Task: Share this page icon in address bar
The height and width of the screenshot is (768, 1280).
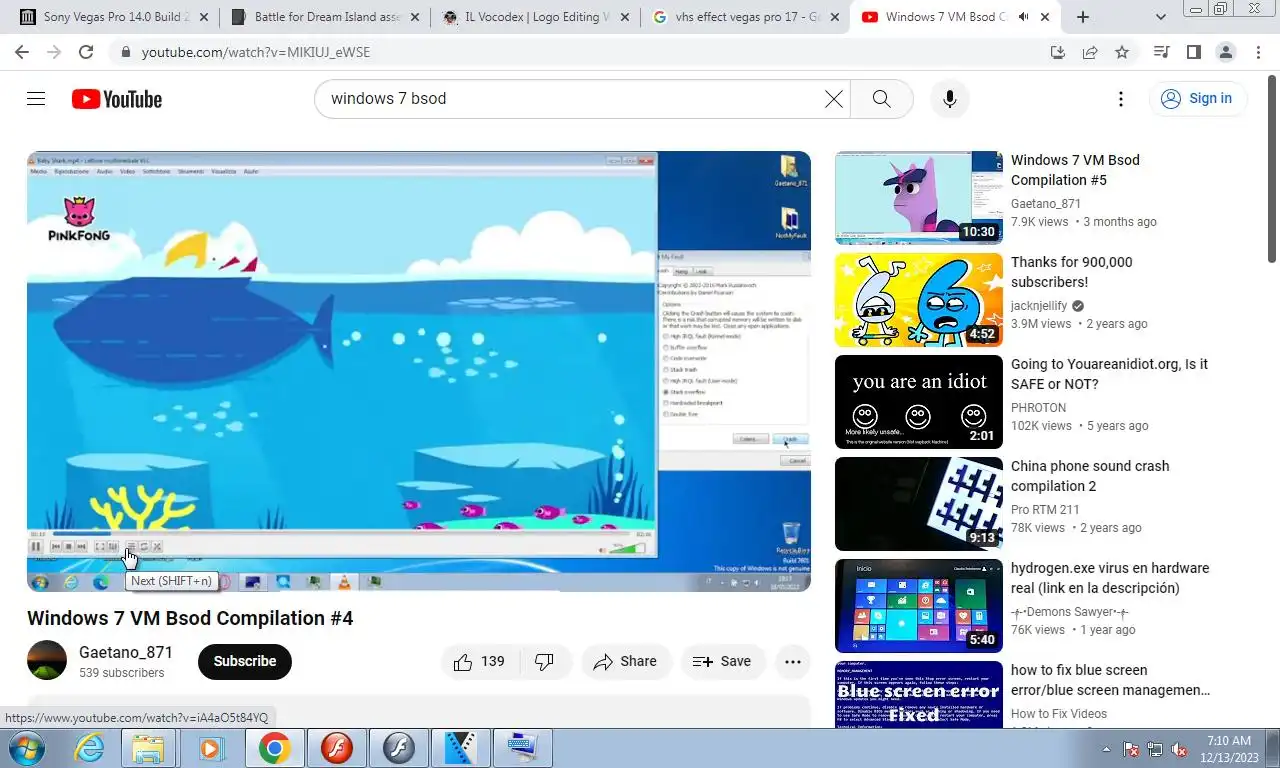Action: point(1090,52)
